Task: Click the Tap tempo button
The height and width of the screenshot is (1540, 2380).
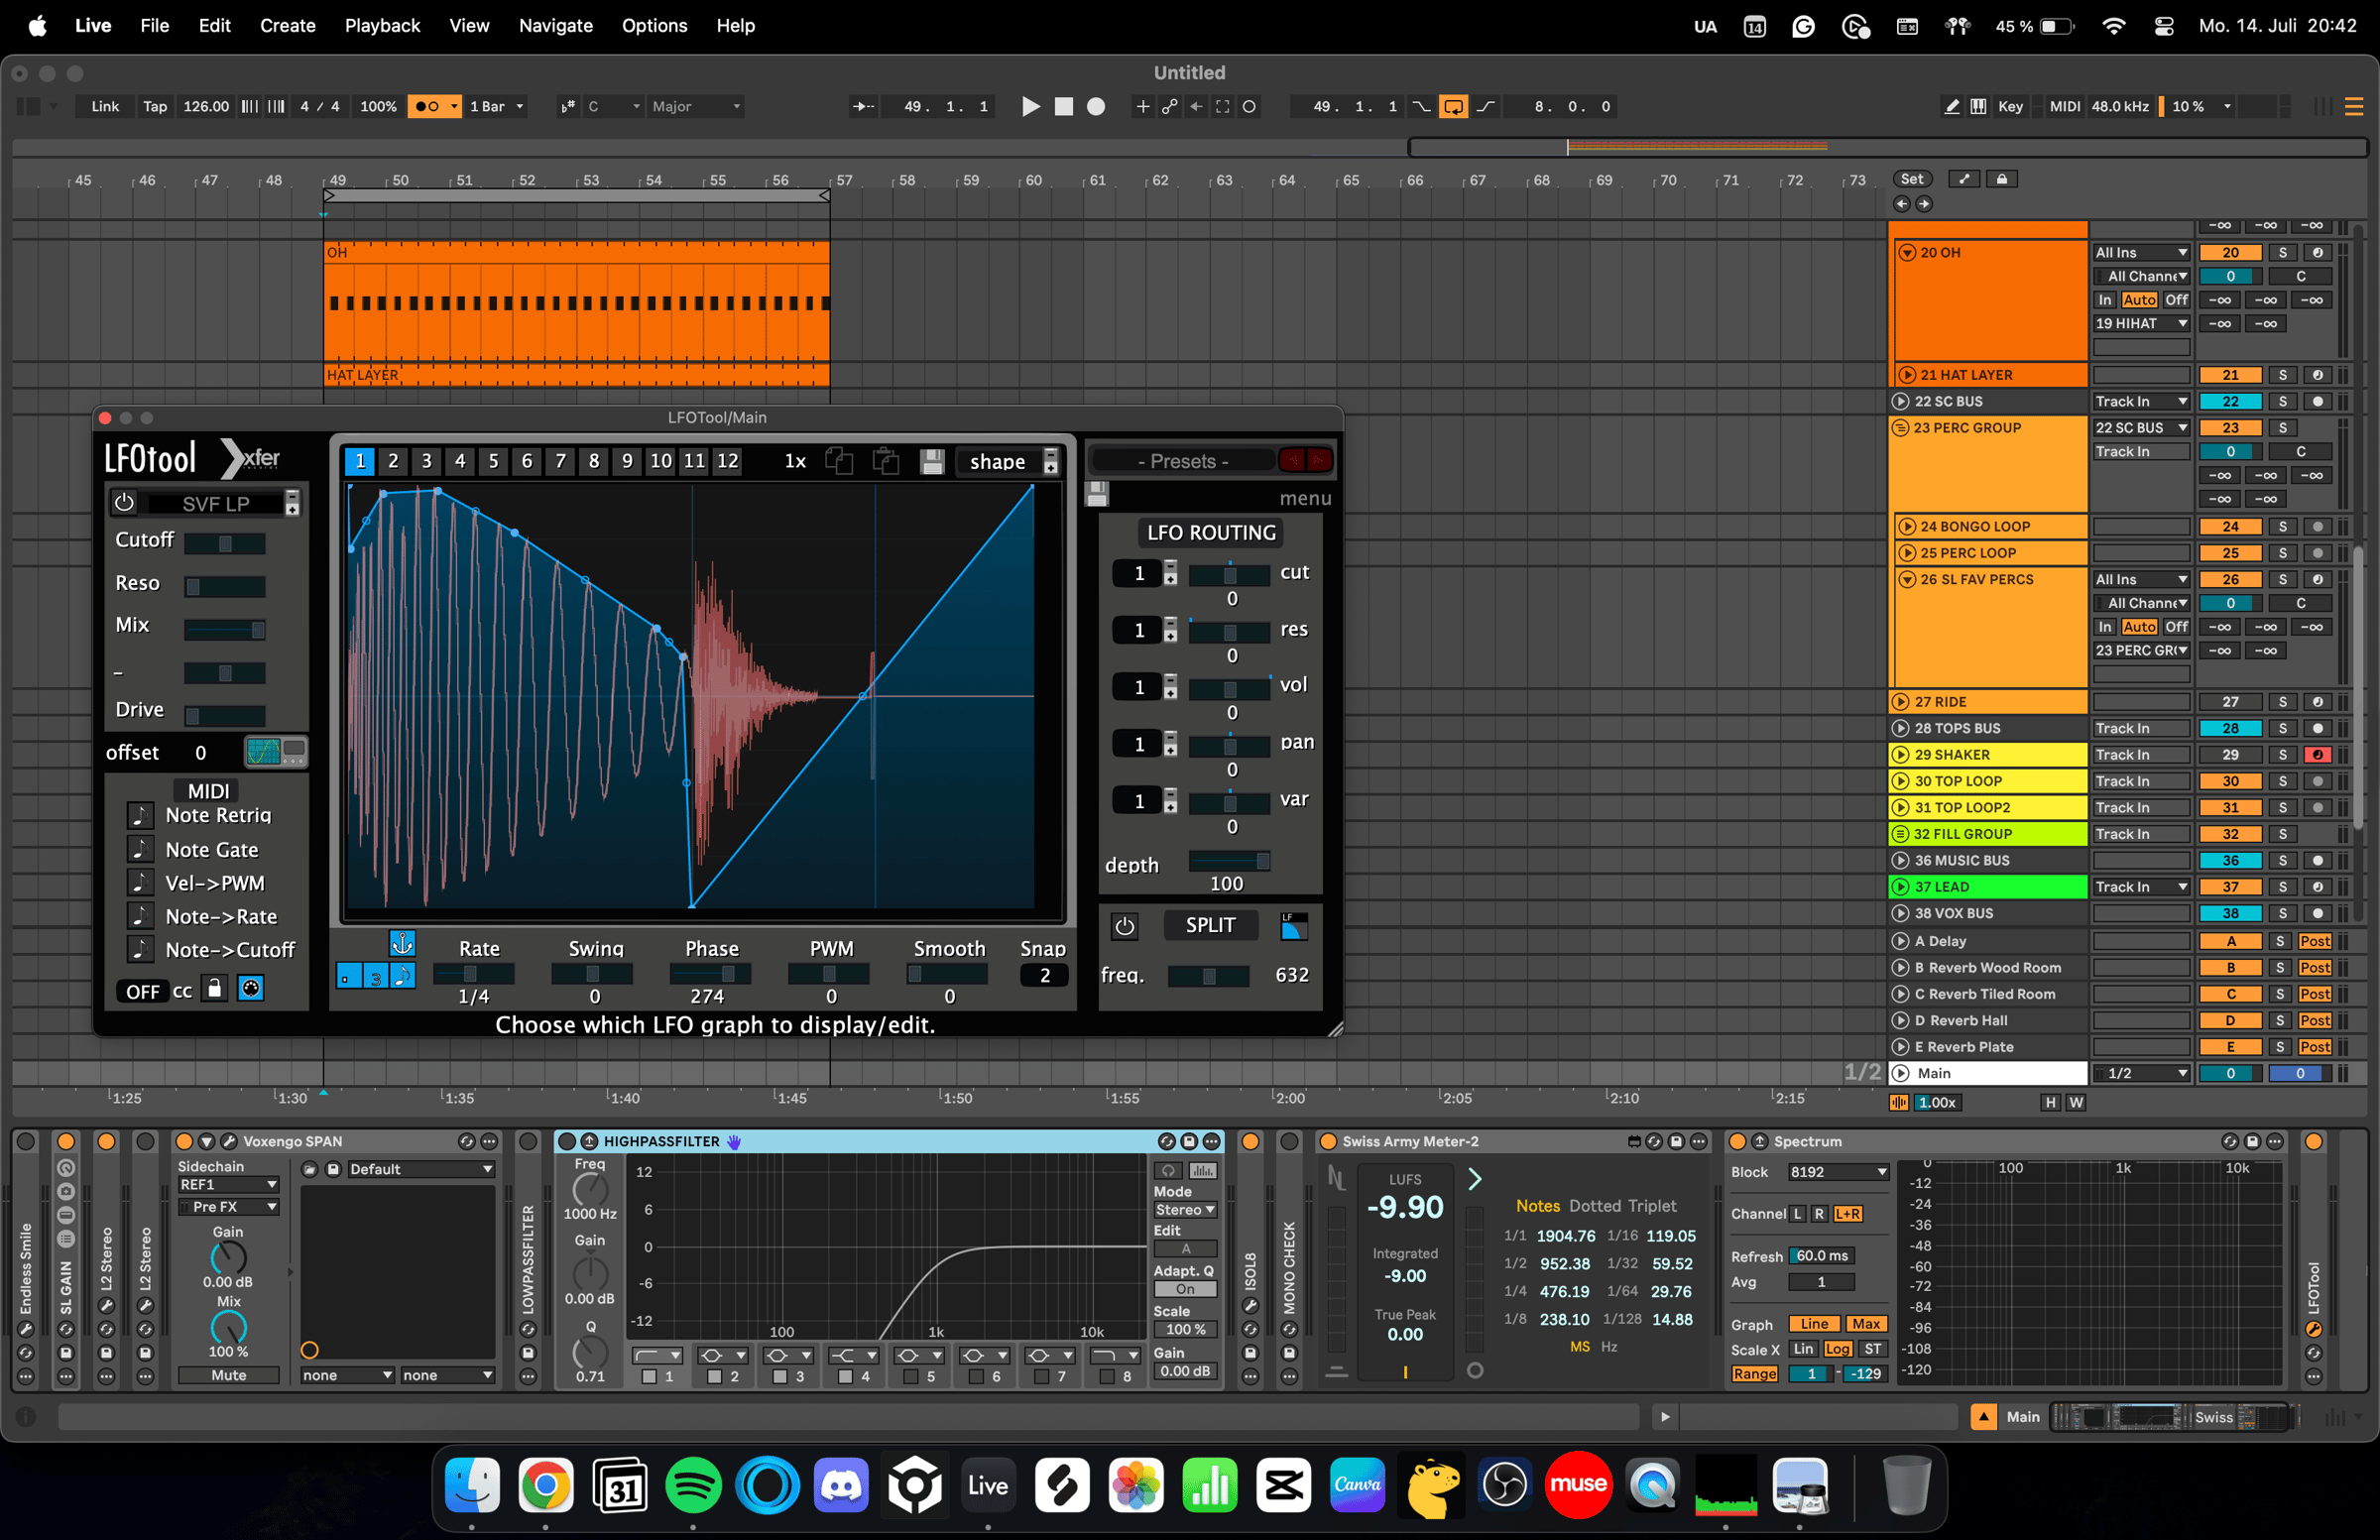Action: pyautogui.click(x=155, y=106)
